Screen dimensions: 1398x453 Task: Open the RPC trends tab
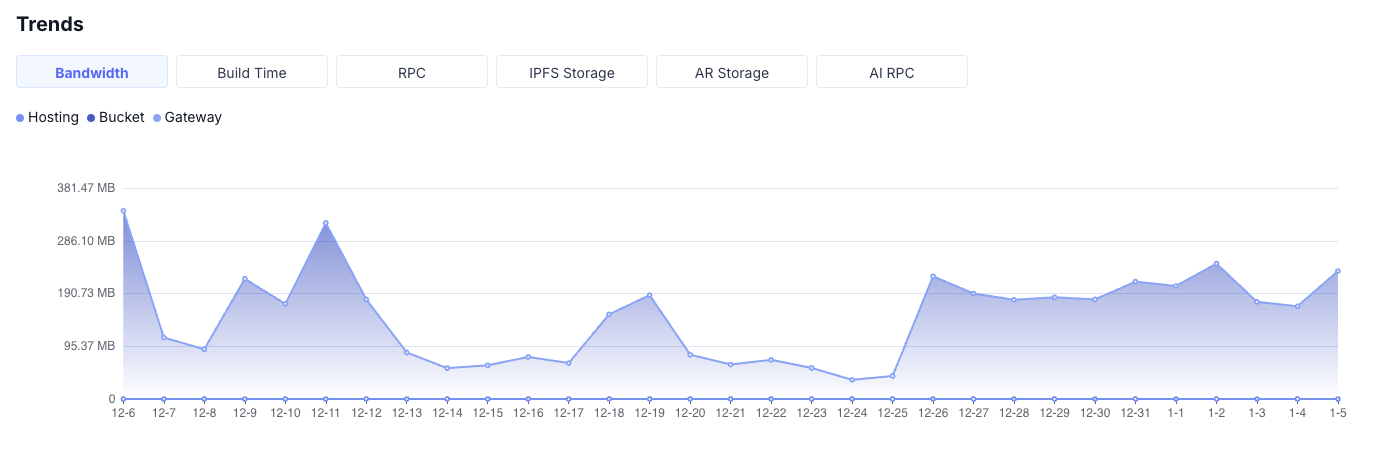pos(412,72)
